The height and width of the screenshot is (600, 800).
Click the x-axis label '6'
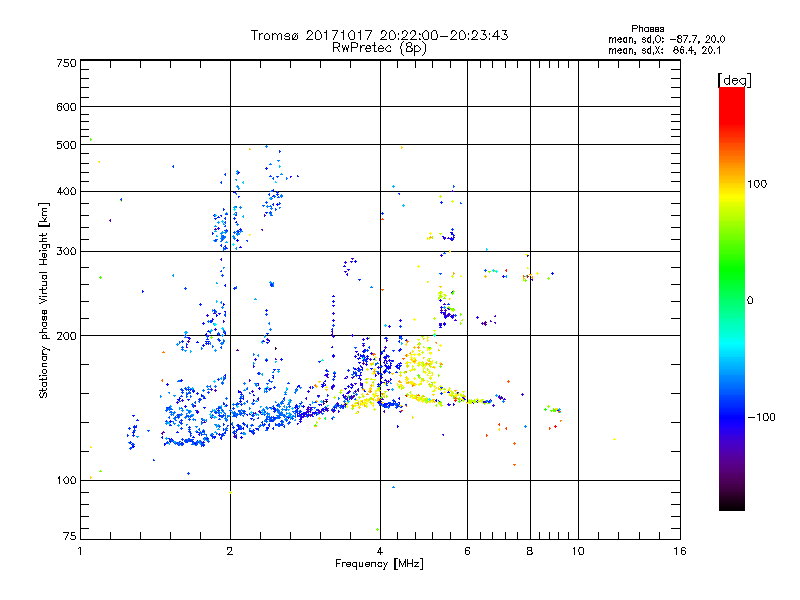click(x=467, y=551)
